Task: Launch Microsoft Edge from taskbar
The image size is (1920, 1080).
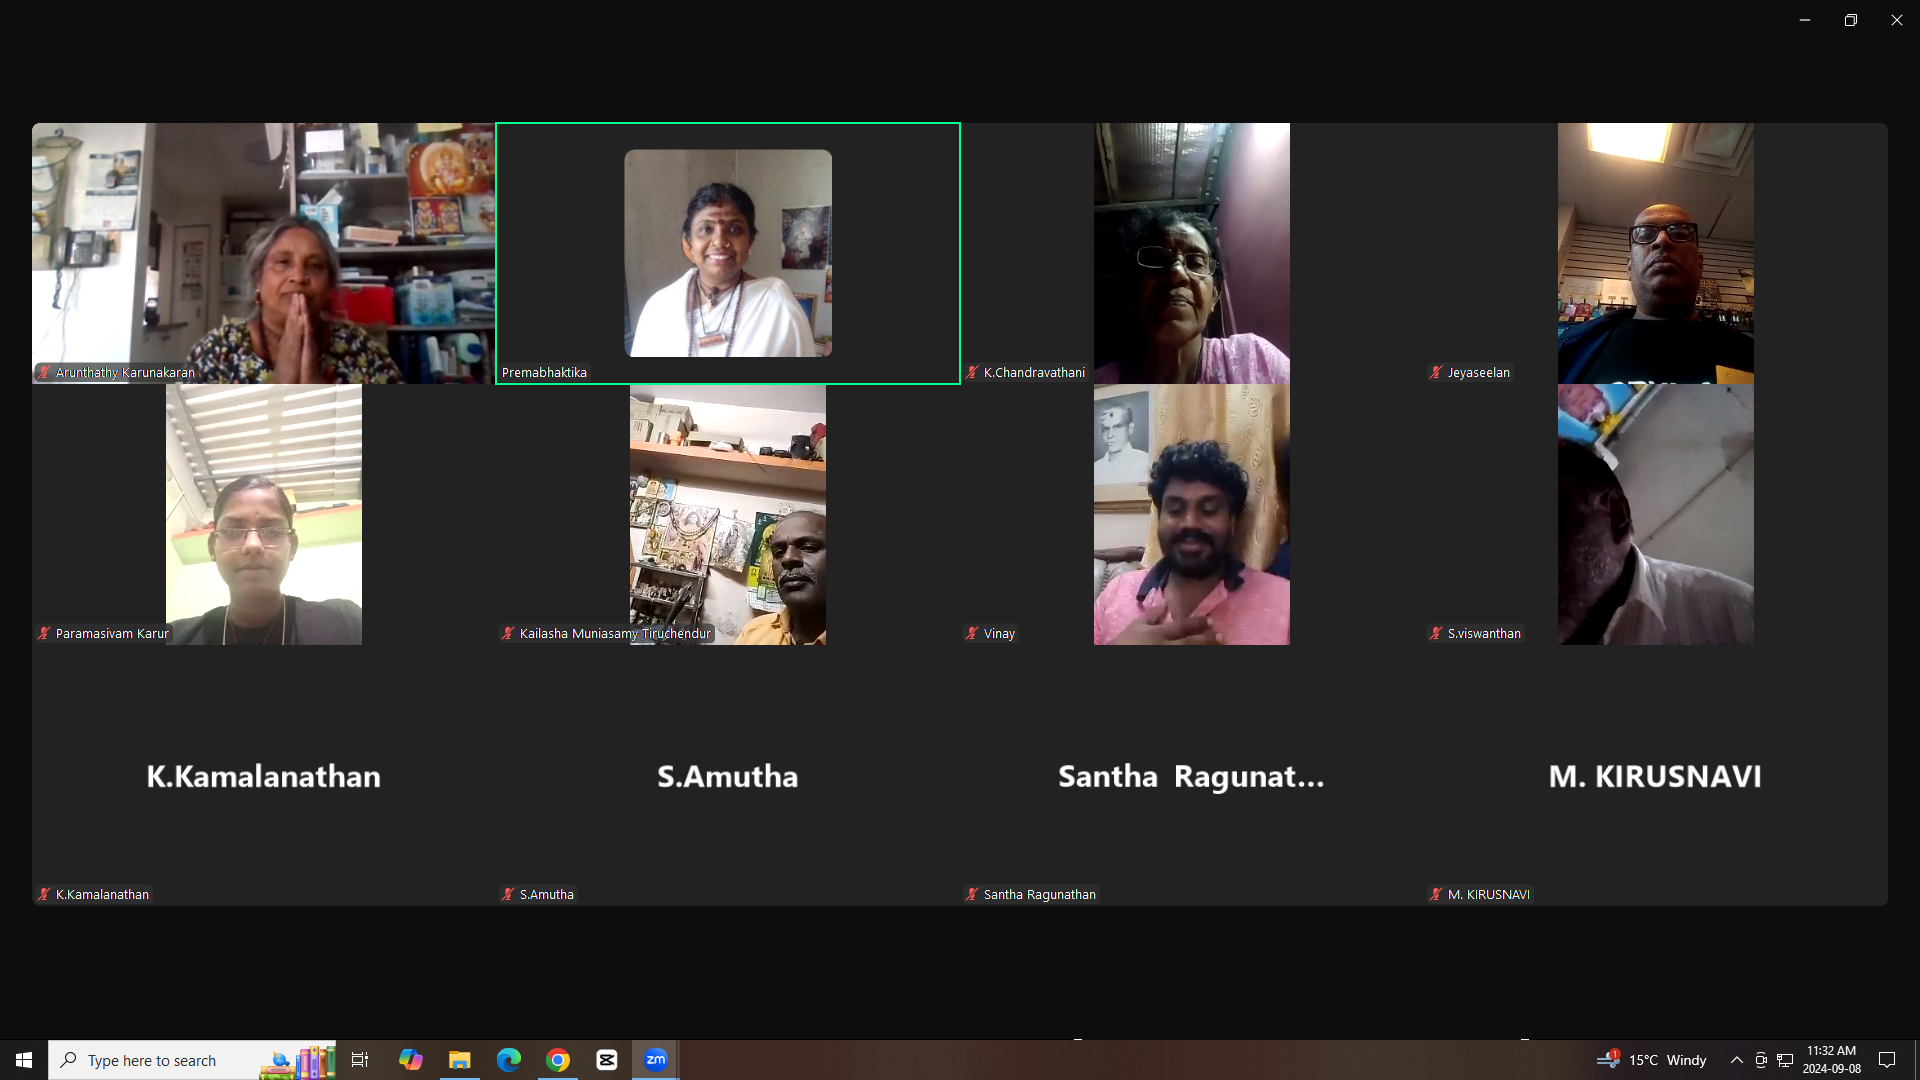Action: [509, 1060]
